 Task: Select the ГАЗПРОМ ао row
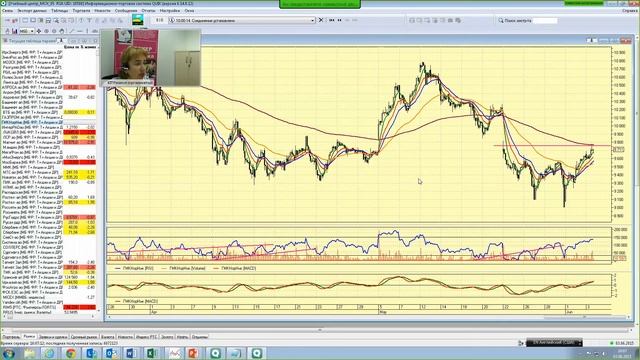49,117
